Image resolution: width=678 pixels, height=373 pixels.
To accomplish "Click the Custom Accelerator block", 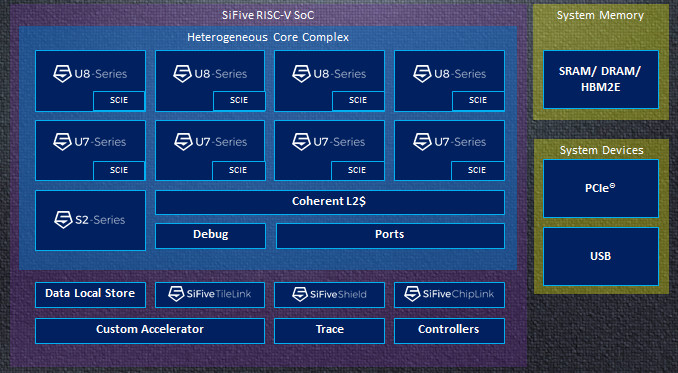I will (x=150, y=331).
